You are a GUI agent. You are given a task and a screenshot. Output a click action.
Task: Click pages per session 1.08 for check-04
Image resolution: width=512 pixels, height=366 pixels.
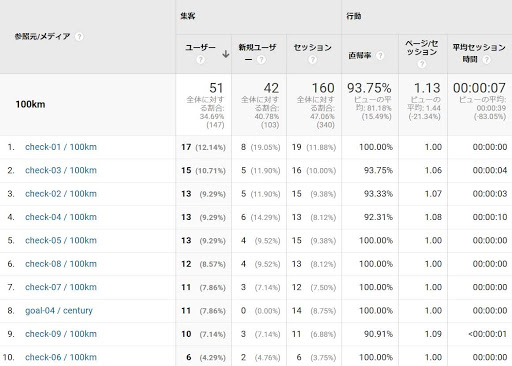433,217
